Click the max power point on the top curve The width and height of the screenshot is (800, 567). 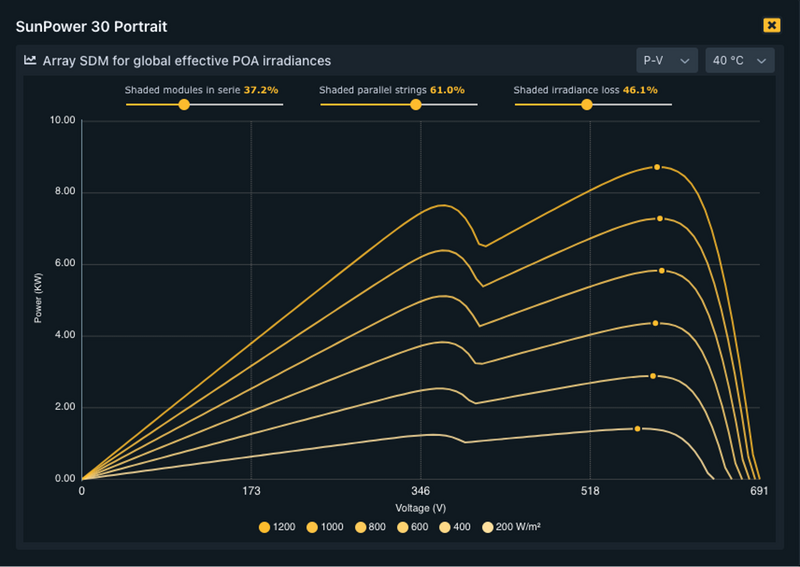pos(657,167)
